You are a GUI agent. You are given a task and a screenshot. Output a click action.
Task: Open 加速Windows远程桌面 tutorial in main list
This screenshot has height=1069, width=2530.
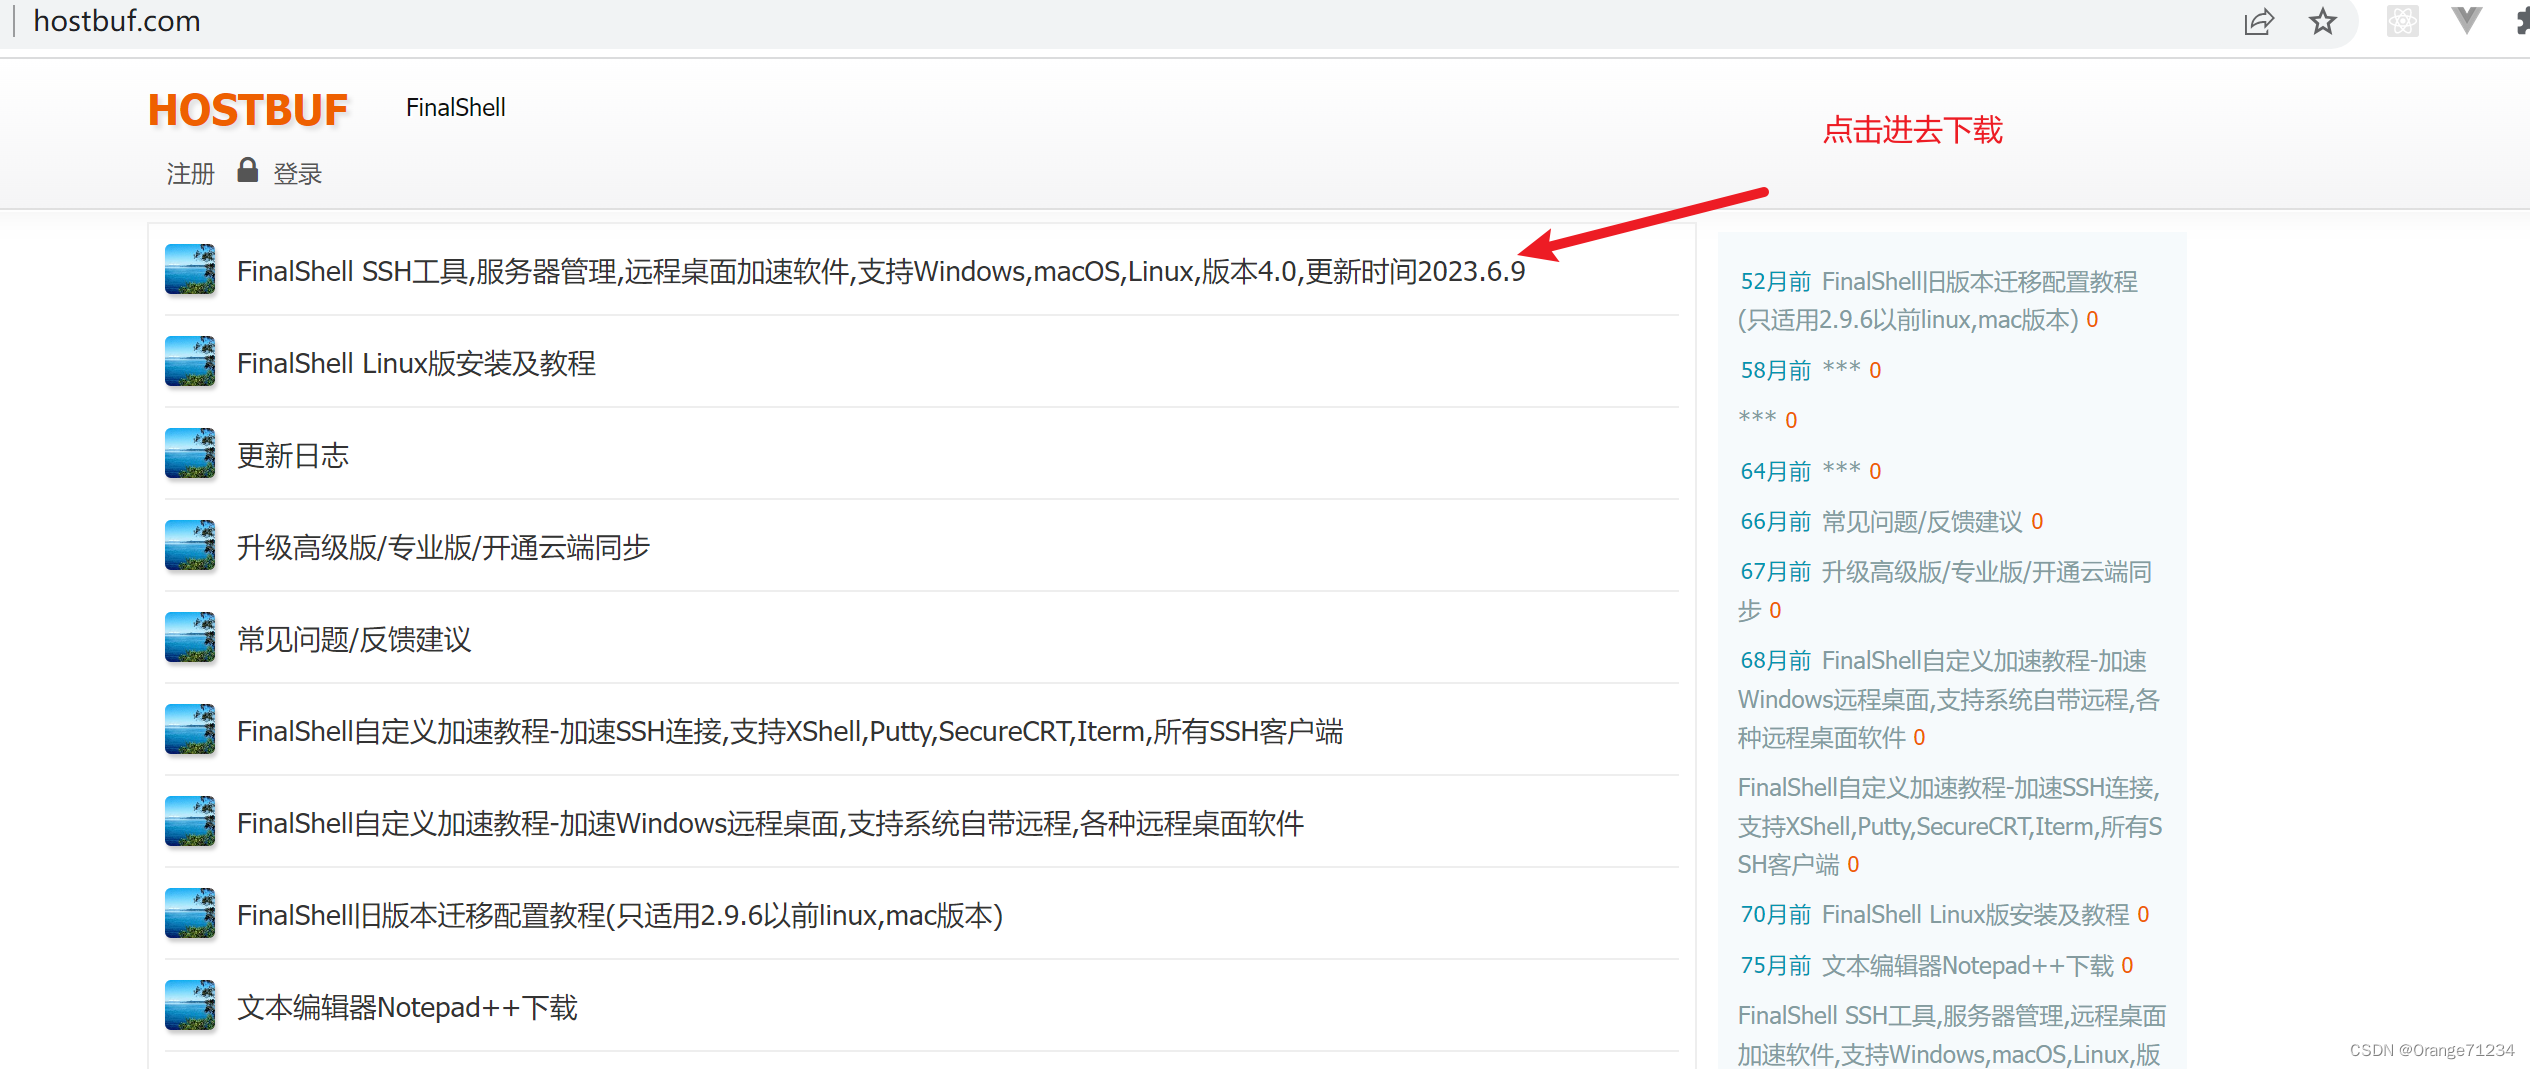tap(770, 823)
